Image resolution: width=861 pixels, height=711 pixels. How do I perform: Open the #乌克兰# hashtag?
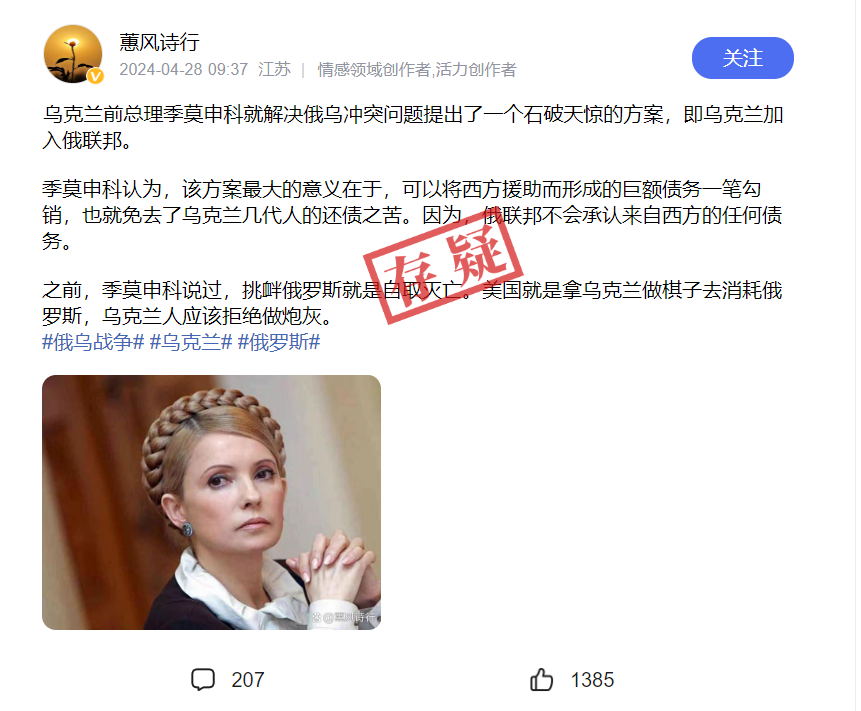pos(191,343)
